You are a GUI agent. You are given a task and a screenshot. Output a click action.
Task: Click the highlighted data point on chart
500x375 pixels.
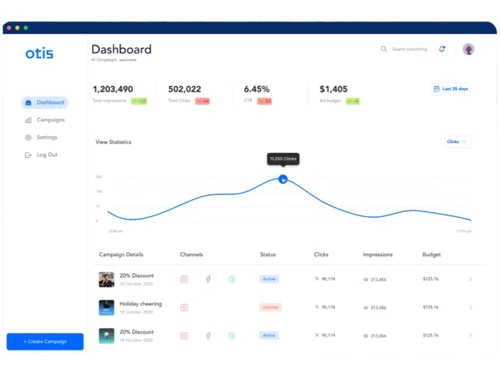[283, 179]
